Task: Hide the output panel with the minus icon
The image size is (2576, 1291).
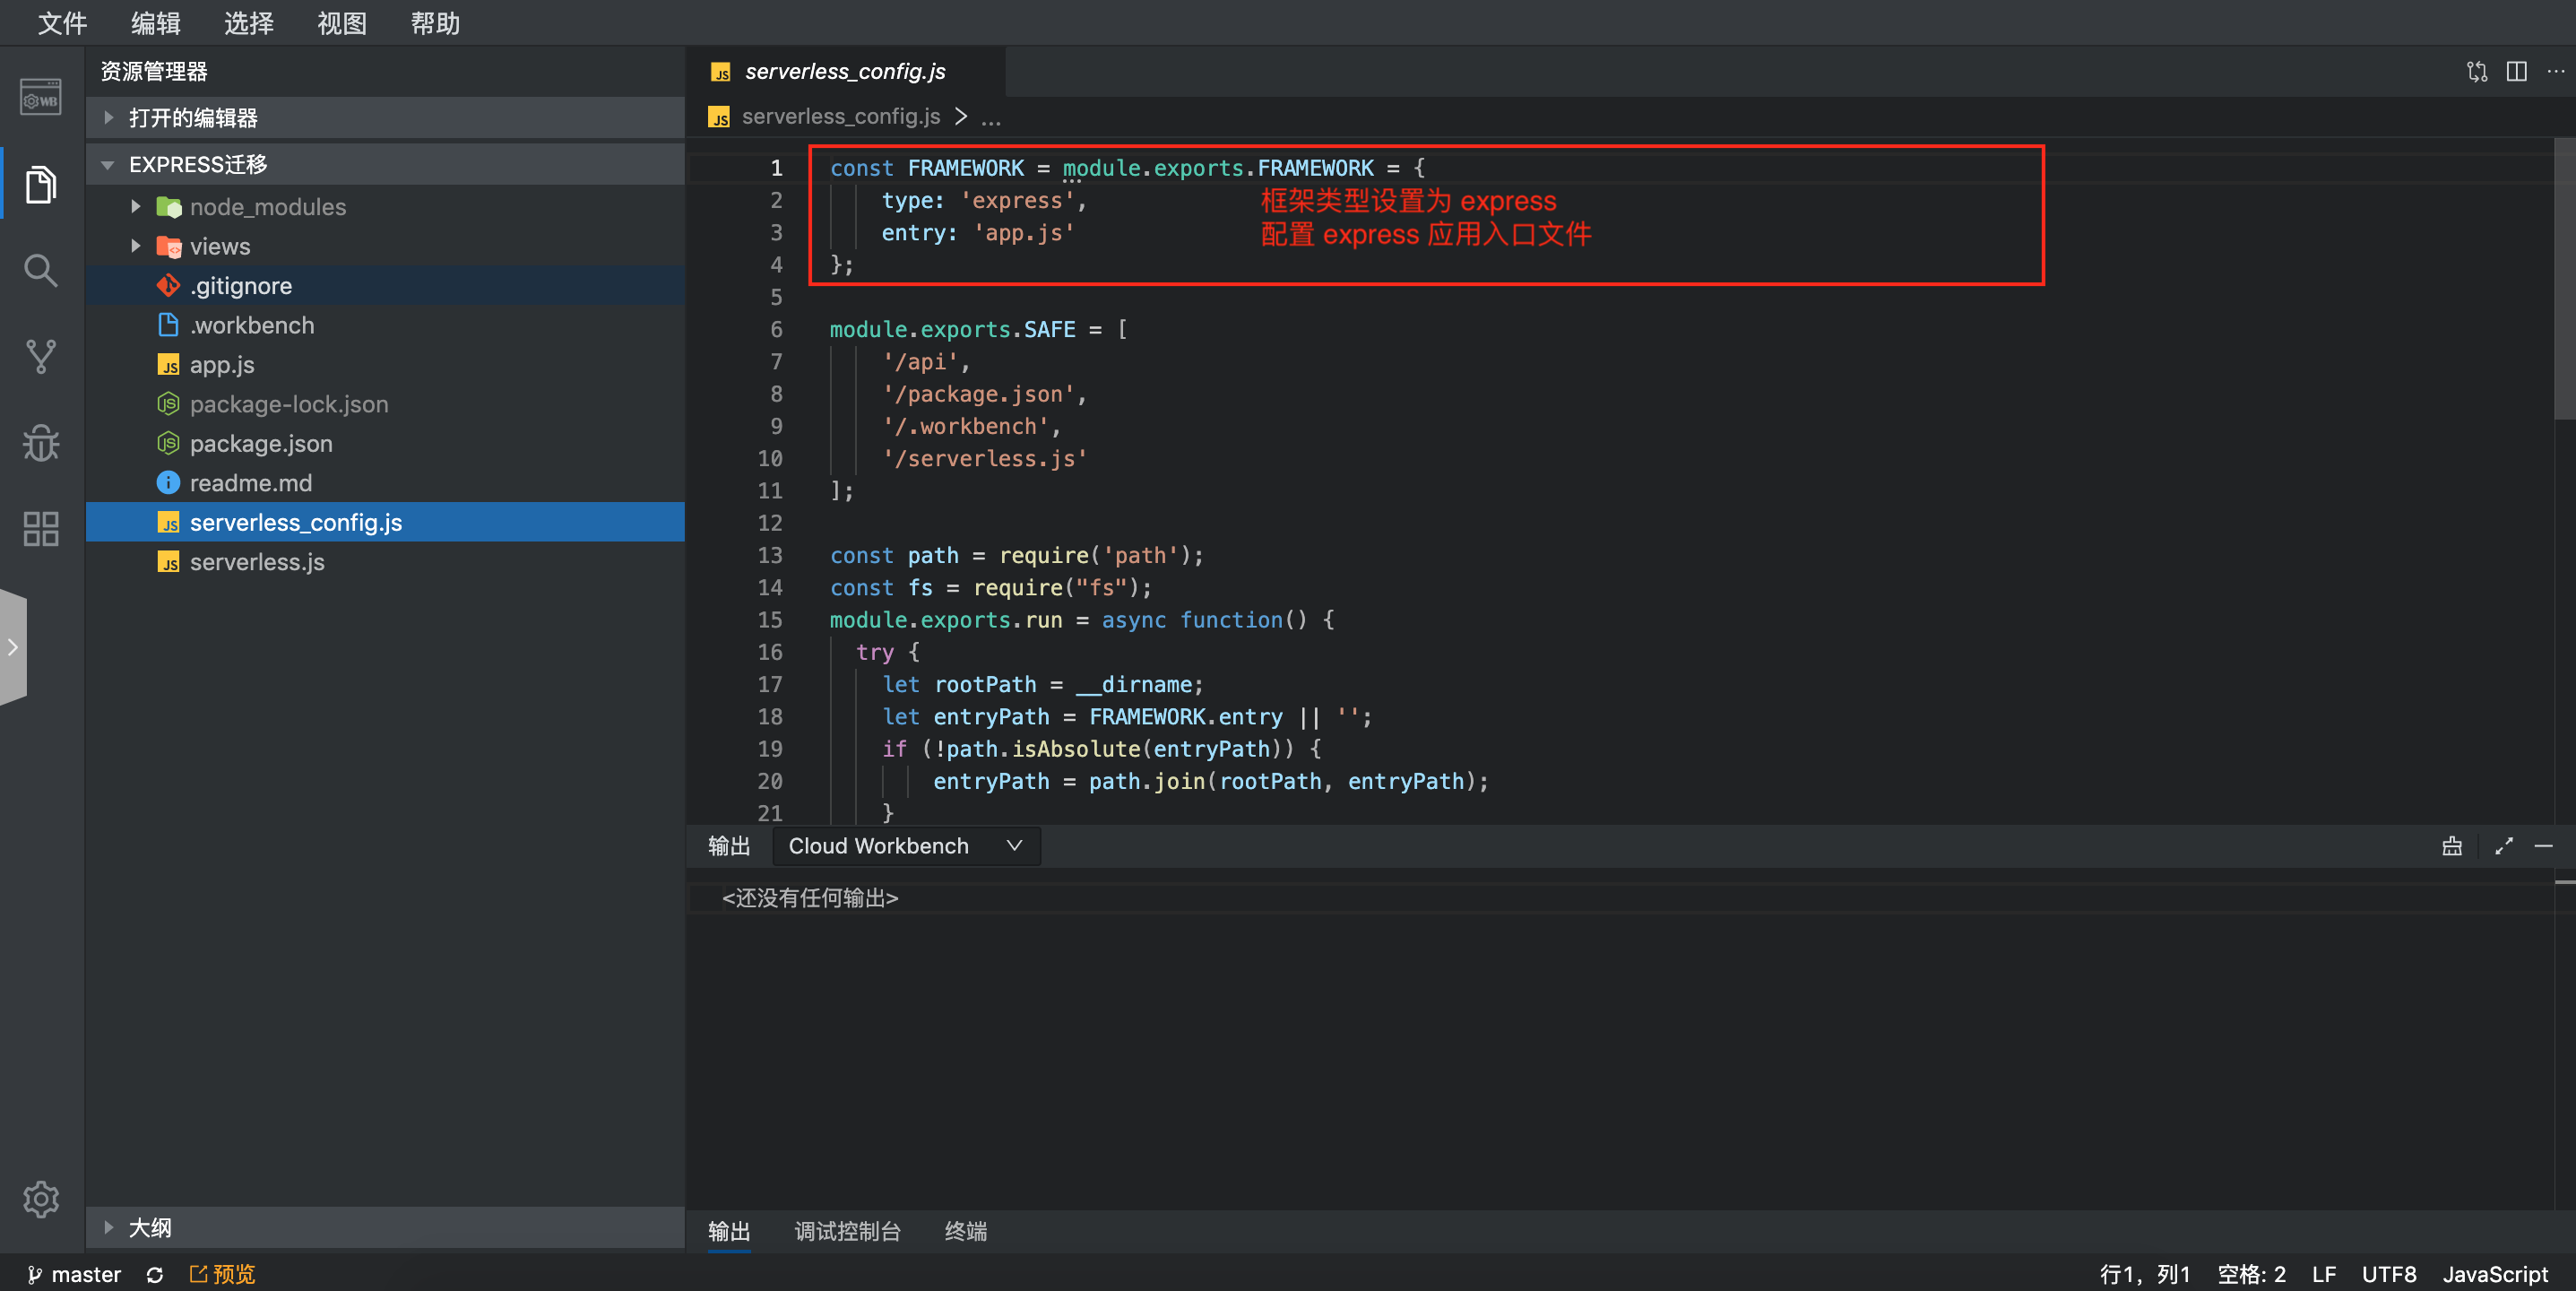Action: pos(2544,847)
